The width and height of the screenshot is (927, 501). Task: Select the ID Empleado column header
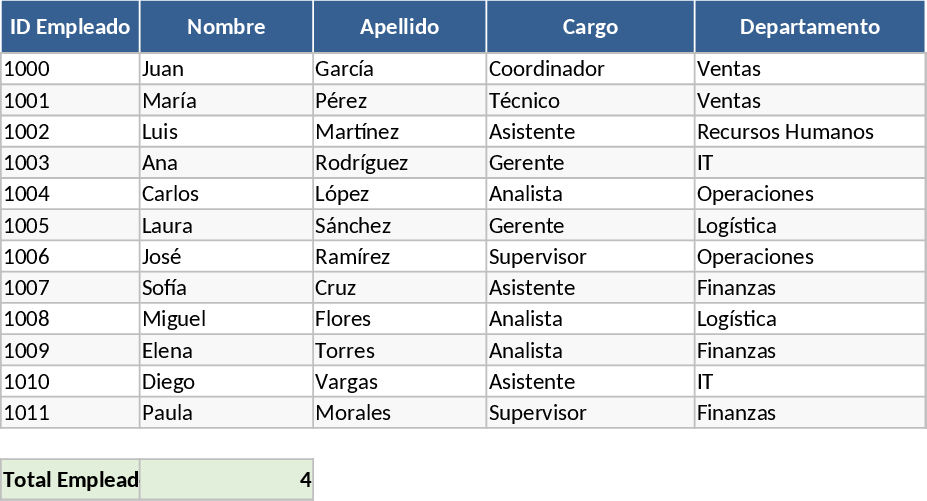coord(70,27)
